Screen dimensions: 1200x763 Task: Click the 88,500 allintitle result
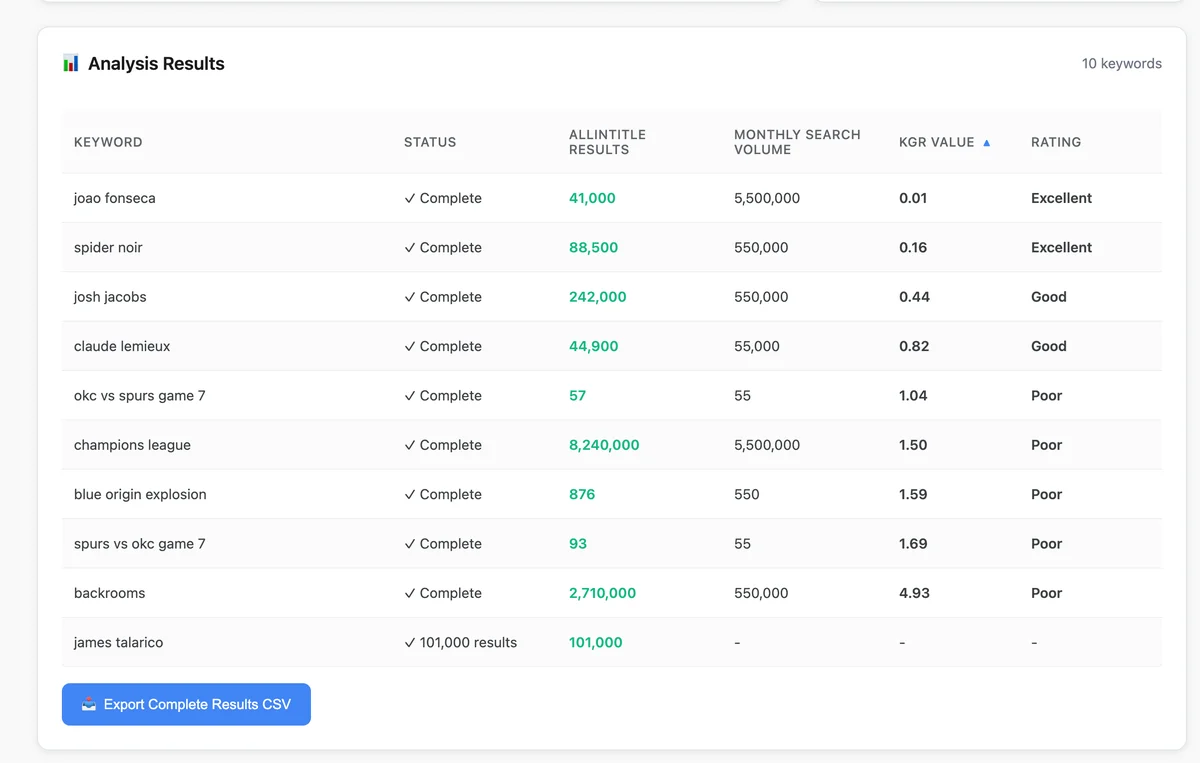593,247
